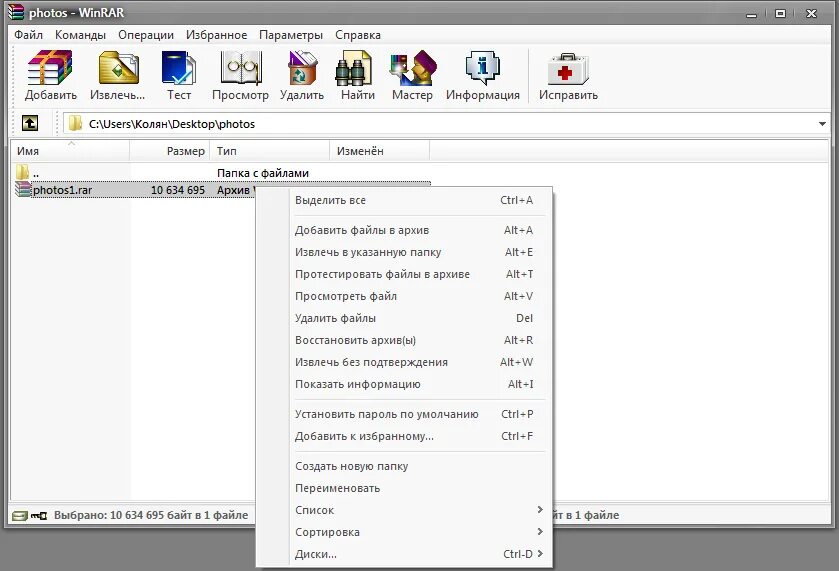
Task: Launch the Мастер wizard icon
Action: click(413, 67)
